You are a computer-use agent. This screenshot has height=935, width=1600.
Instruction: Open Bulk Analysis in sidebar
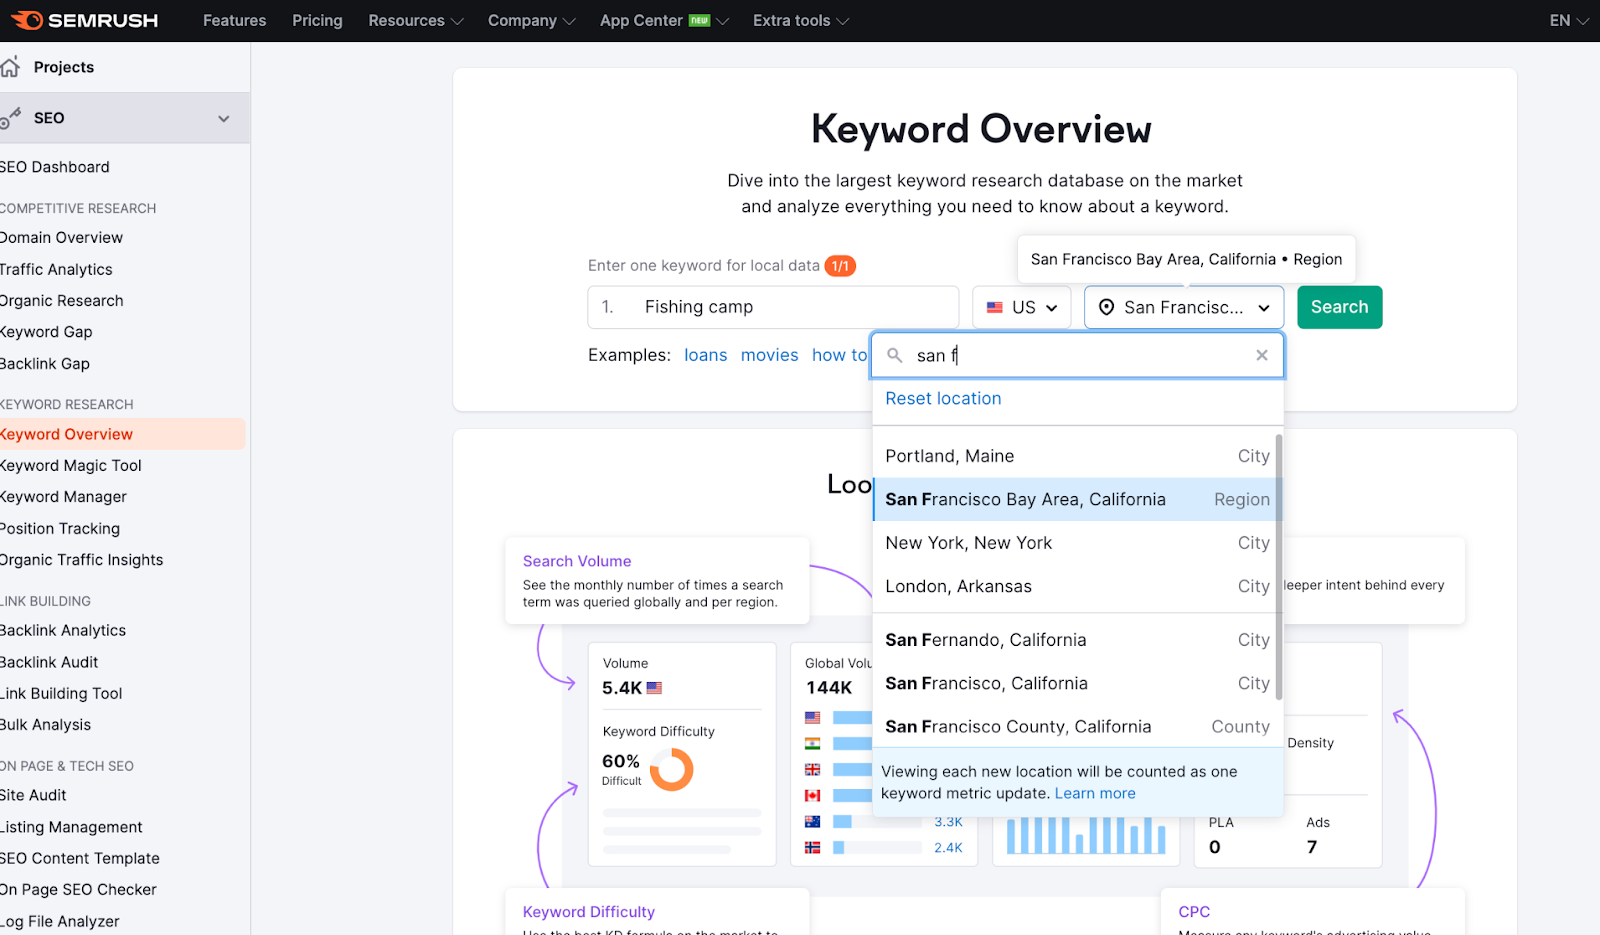pos(45,725)
